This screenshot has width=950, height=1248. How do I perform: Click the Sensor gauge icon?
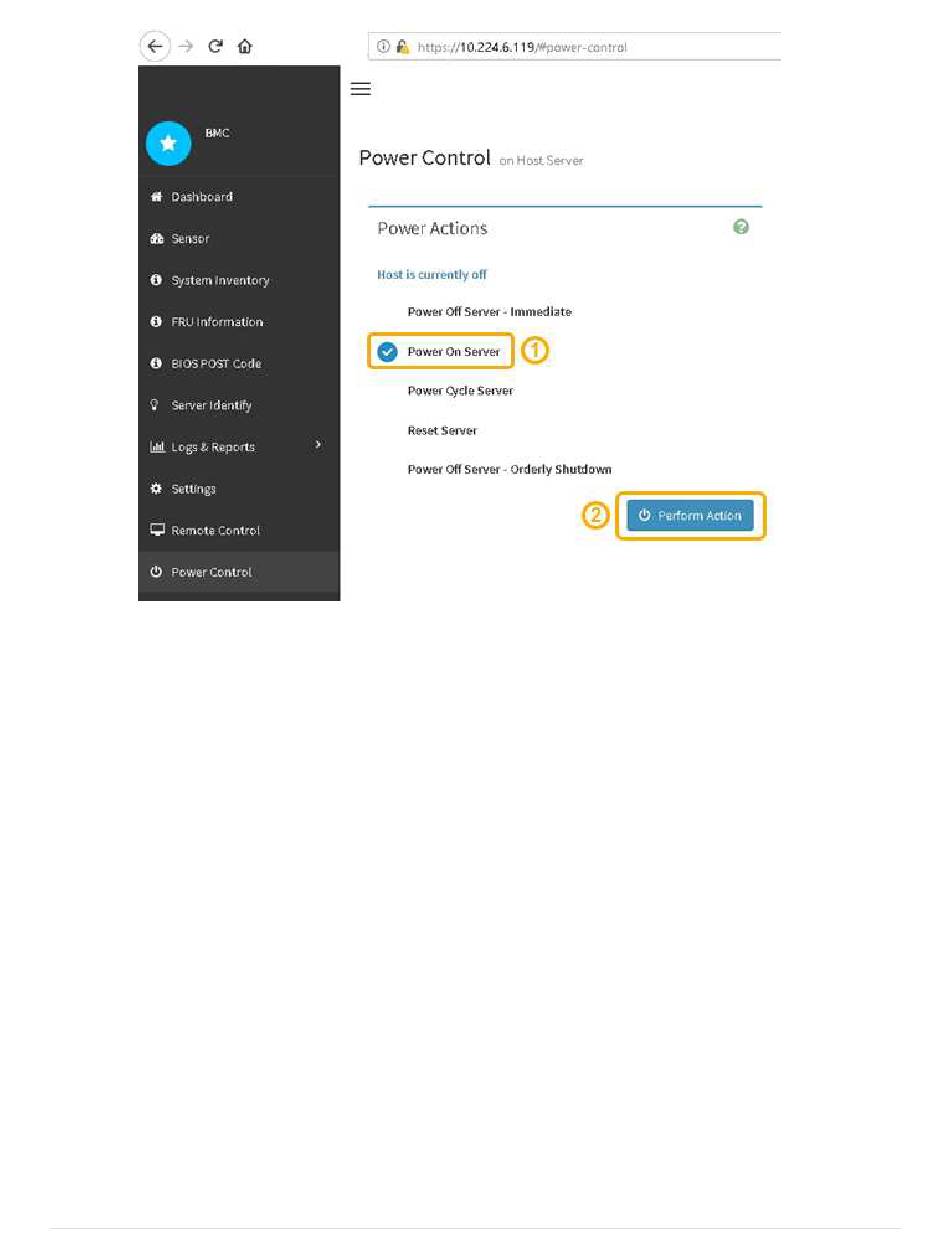(x=156, y=239)
